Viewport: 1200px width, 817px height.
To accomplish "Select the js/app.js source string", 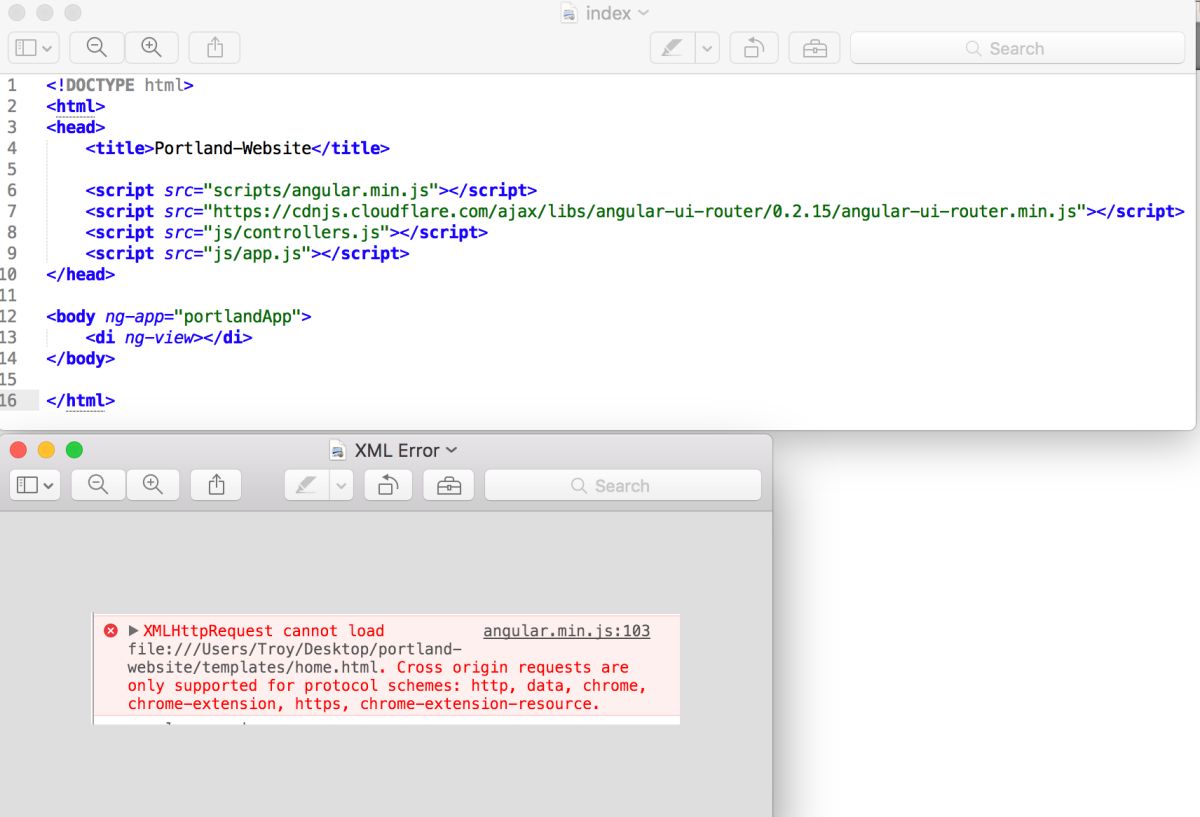I will pos(258,253).
